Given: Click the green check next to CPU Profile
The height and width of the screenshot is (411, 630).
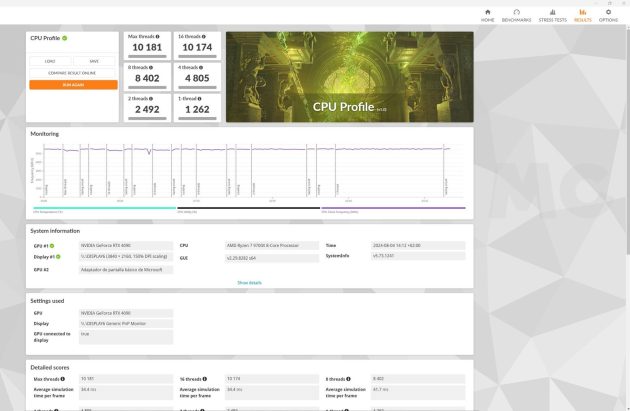Looking at the screenshot, I should pos(65,38).
